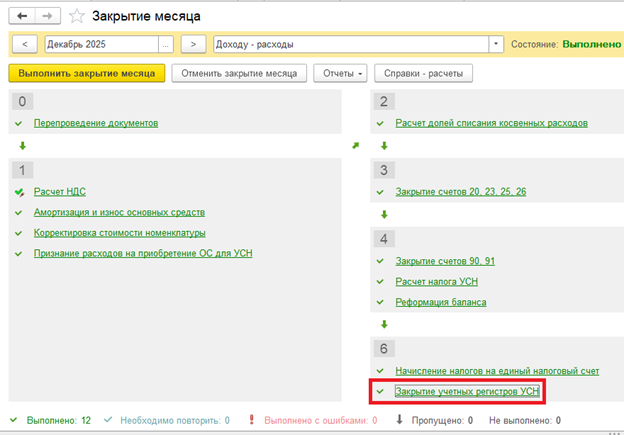Click checkmark beside Амортизация и износ
This screenshot has height=435, width=624.
pos(18,213)
